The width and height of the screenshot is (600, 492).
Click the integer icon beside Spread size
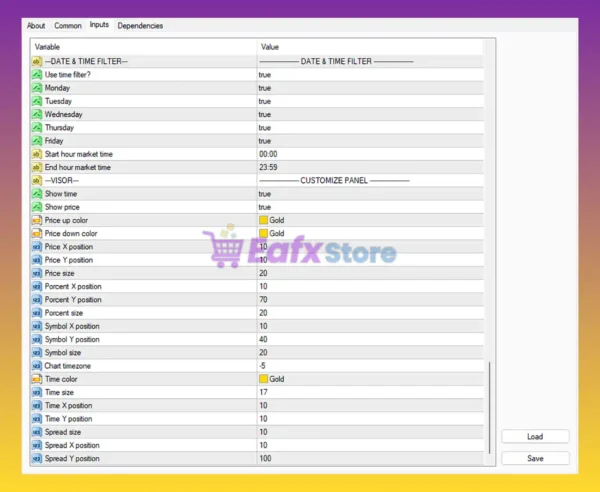point(37,432)
